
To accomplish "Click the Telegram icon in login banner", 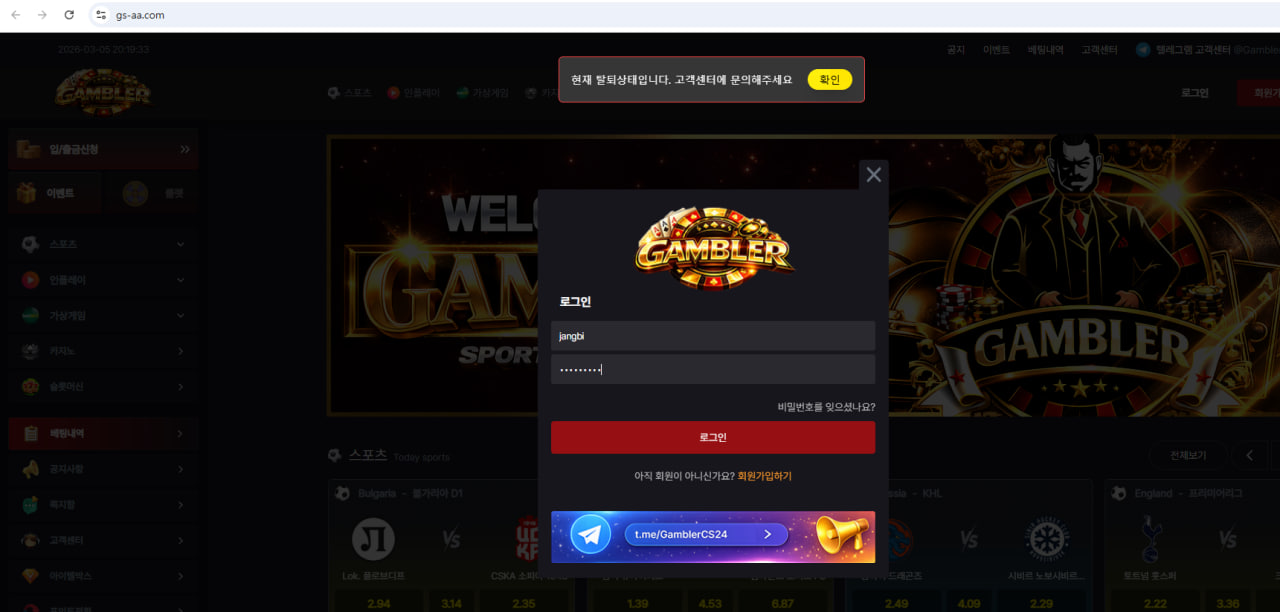I will 591,535.
